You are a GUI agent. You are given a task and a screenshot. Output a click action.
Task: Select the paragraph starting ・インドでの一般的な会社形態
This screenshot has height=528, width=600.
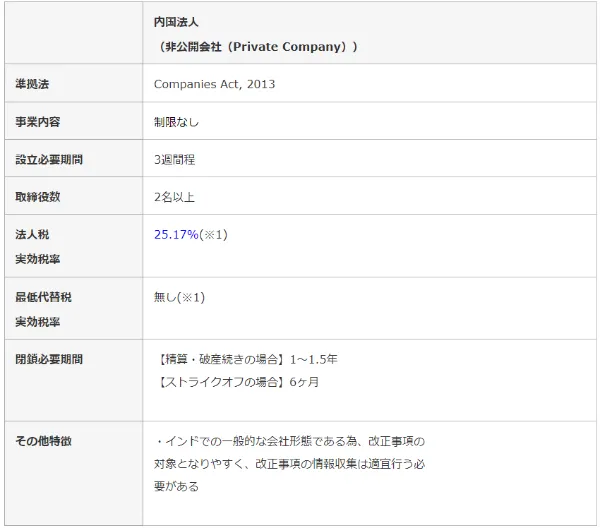click(290, 464)
